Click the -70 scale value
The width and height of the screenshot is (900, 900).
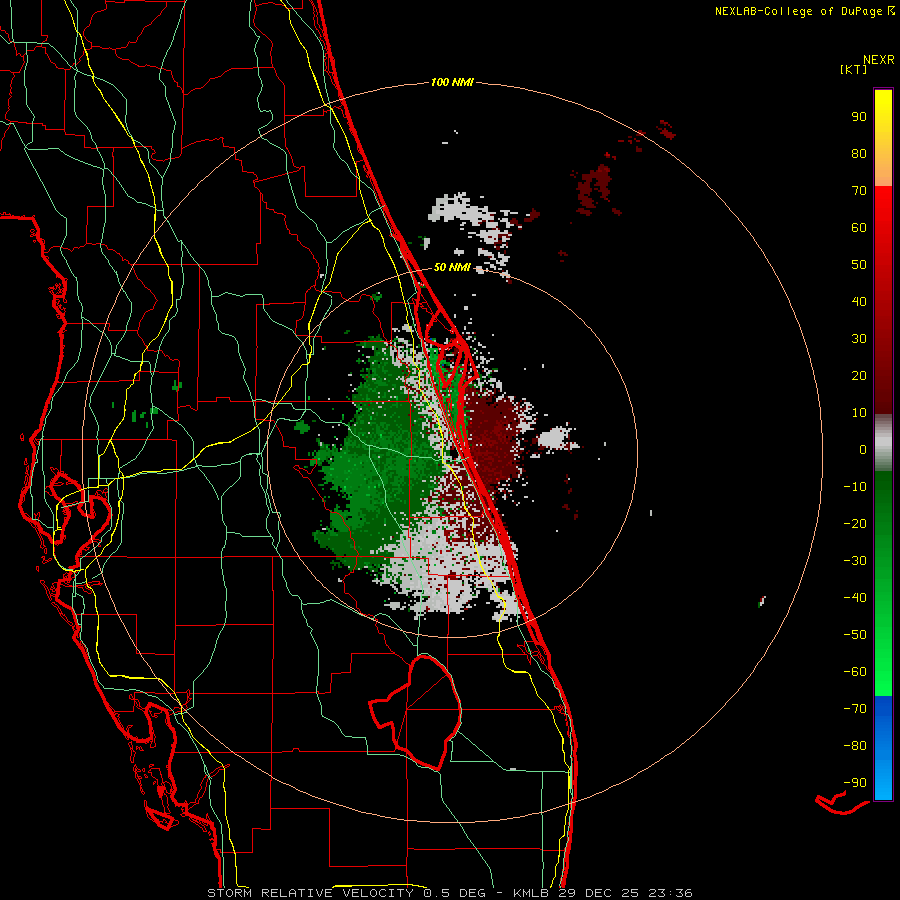tap(855, 709)
